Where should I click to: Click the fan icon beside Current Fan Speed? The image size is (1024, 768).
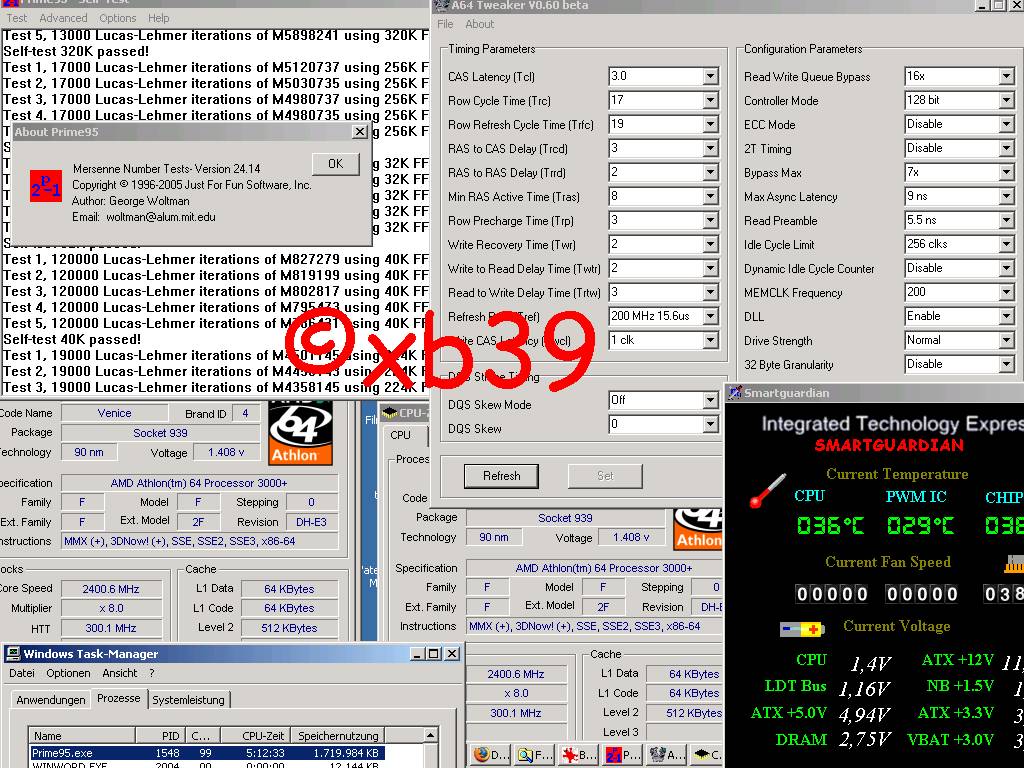pyautogui.click(x=1014, y=564)
